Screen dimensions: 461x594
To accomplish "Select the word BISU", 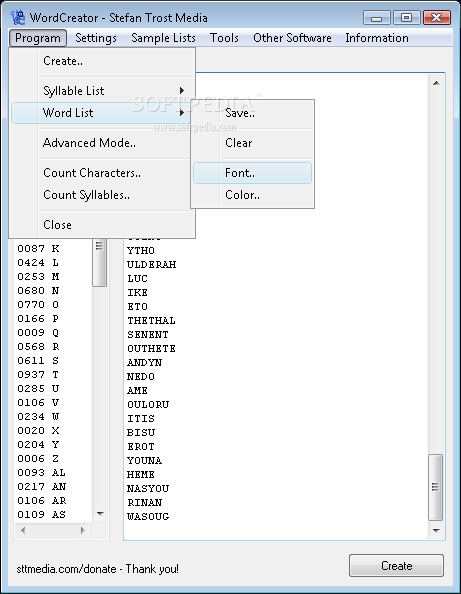I will [x=141, y=433].
